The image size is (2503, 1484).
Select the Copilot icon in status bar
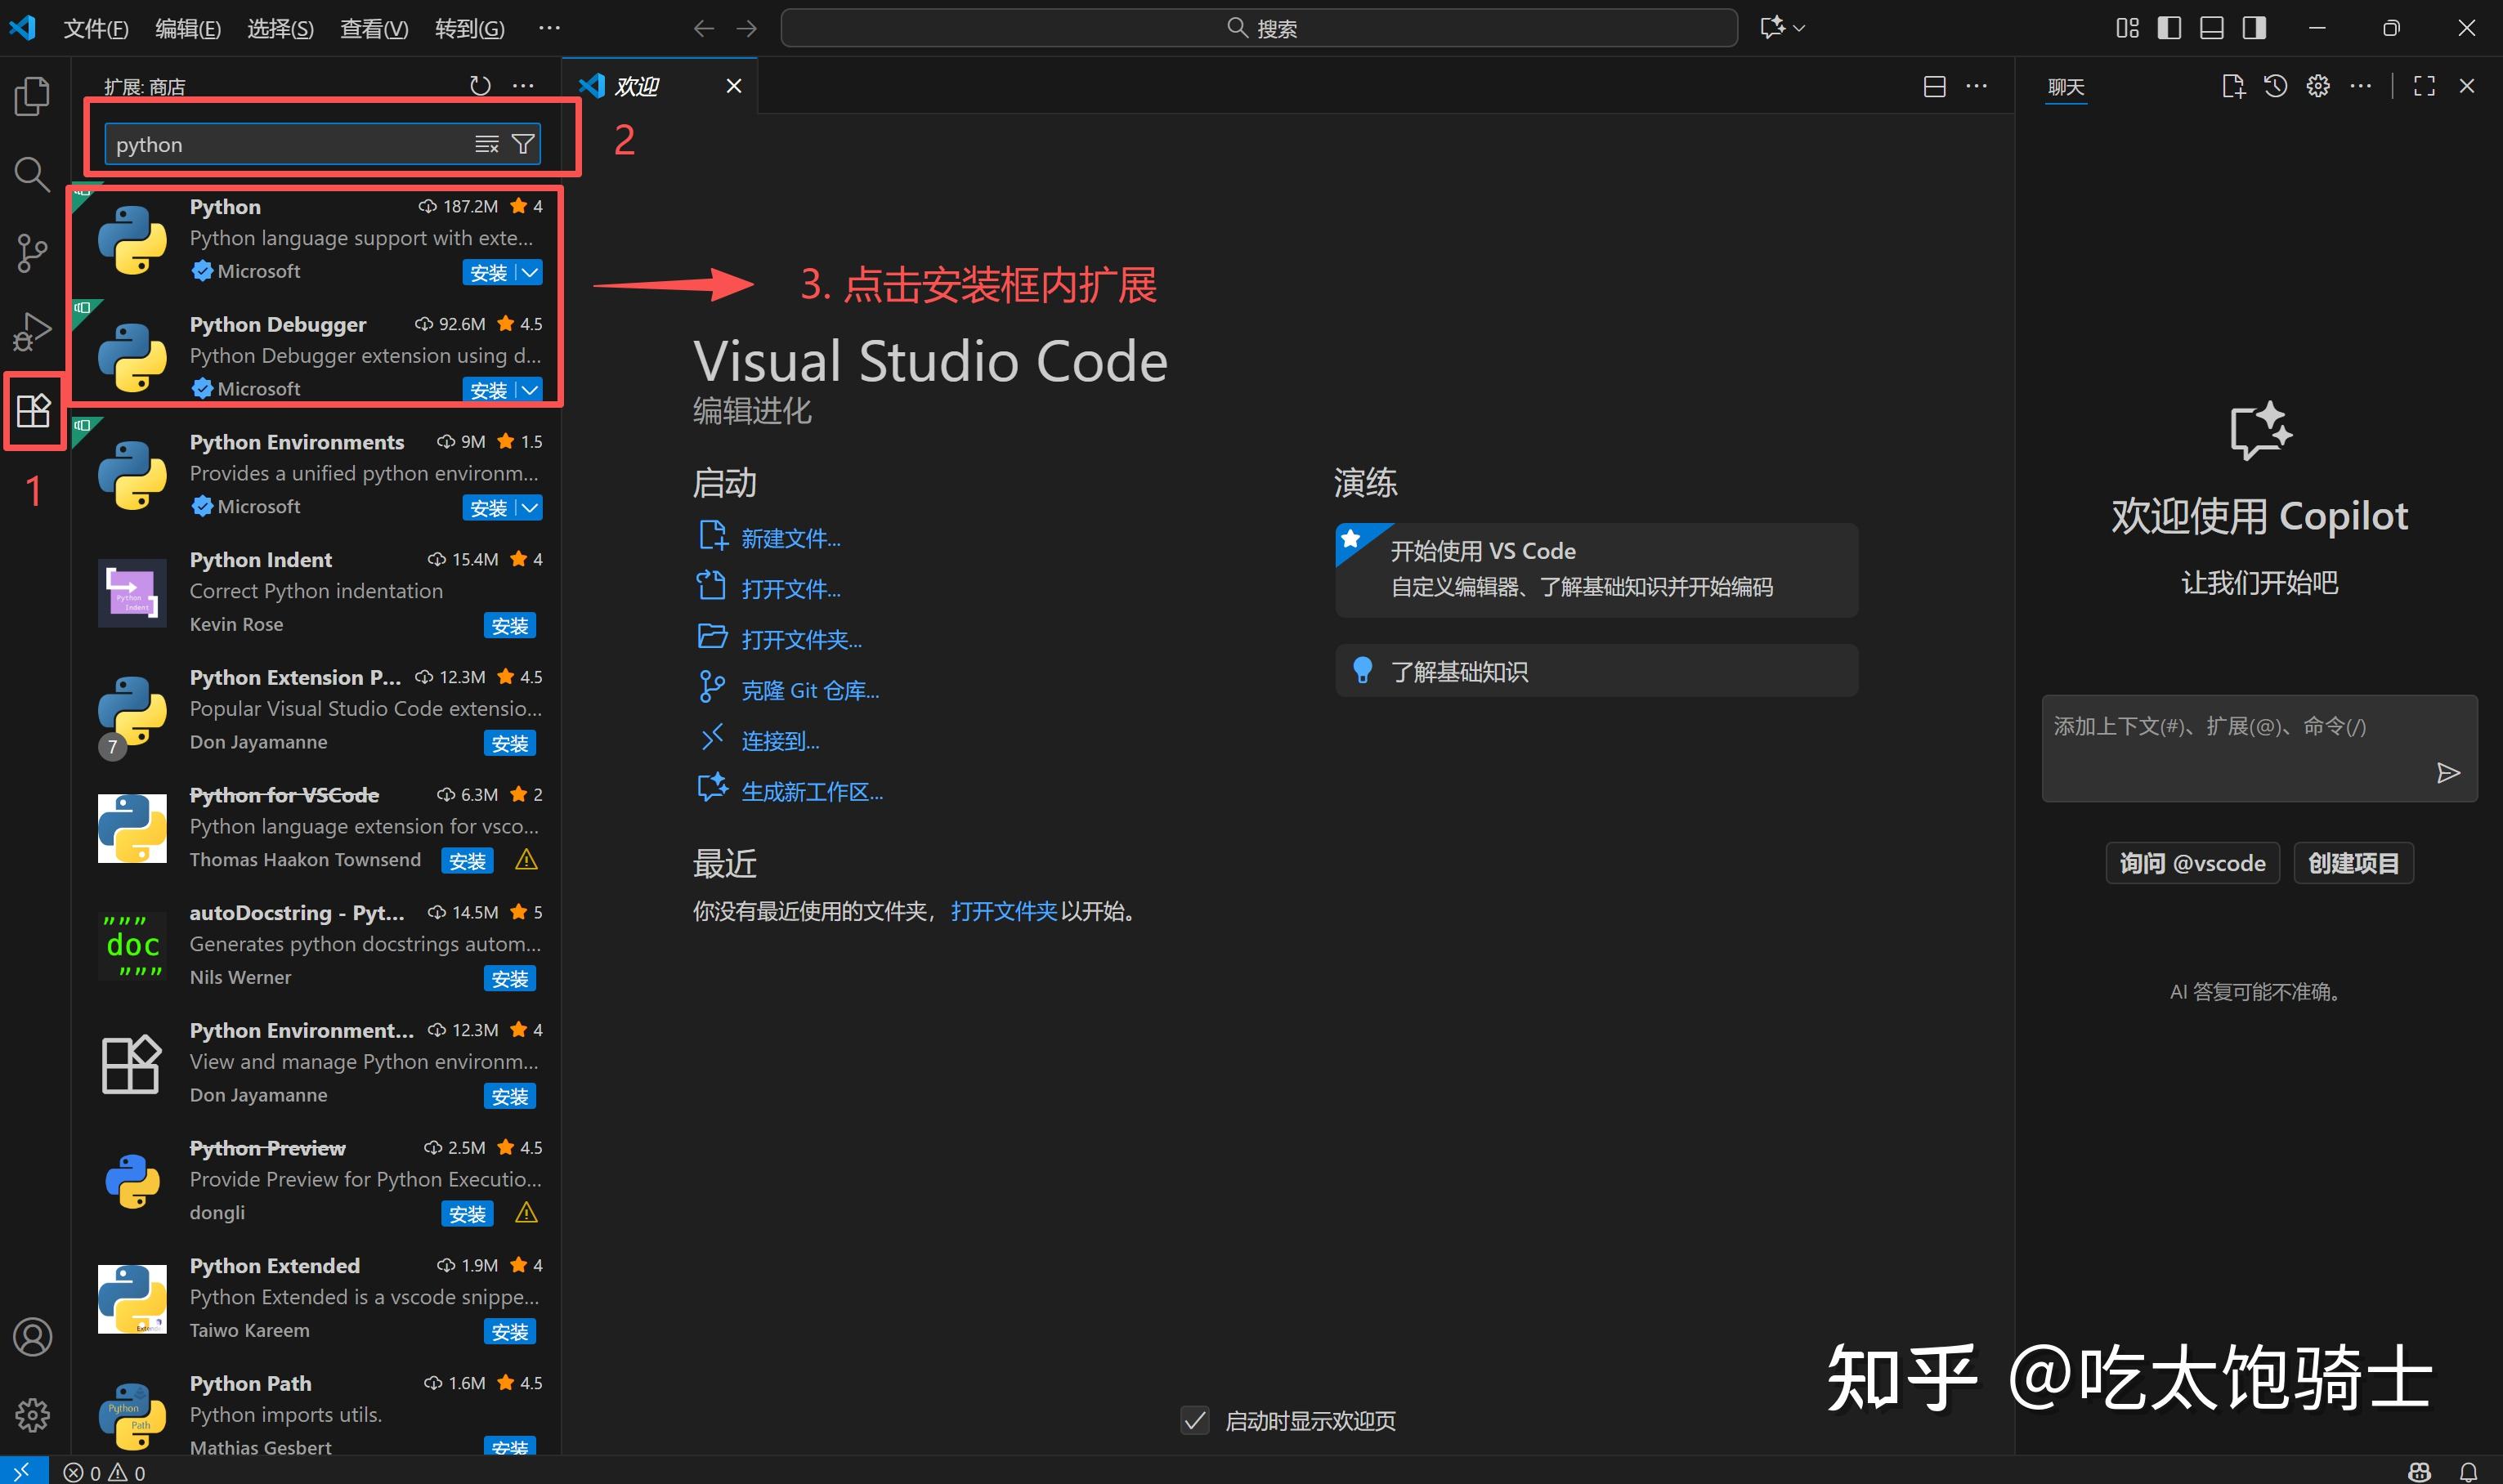(x=2420, y=1472)
